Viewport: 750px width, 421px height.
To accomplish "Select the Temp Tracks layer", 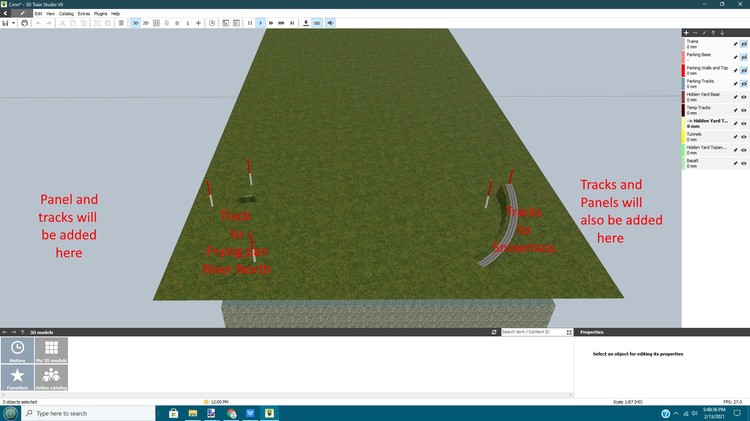I will pos(707,111).
